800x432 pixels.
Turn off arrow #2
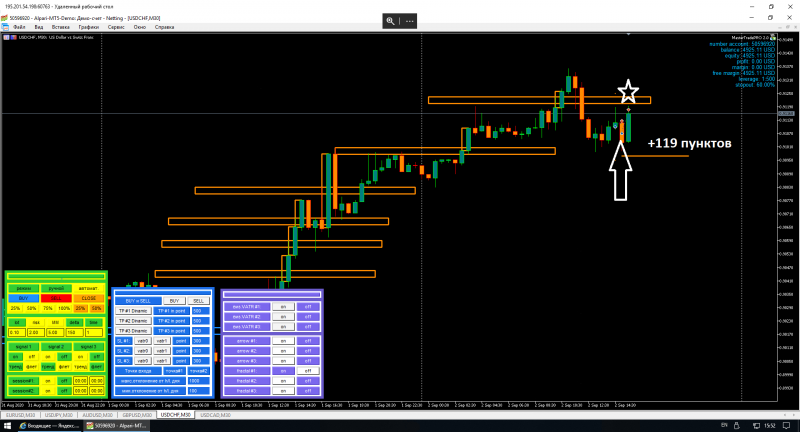pyautogui.click(x=308, y=351)
